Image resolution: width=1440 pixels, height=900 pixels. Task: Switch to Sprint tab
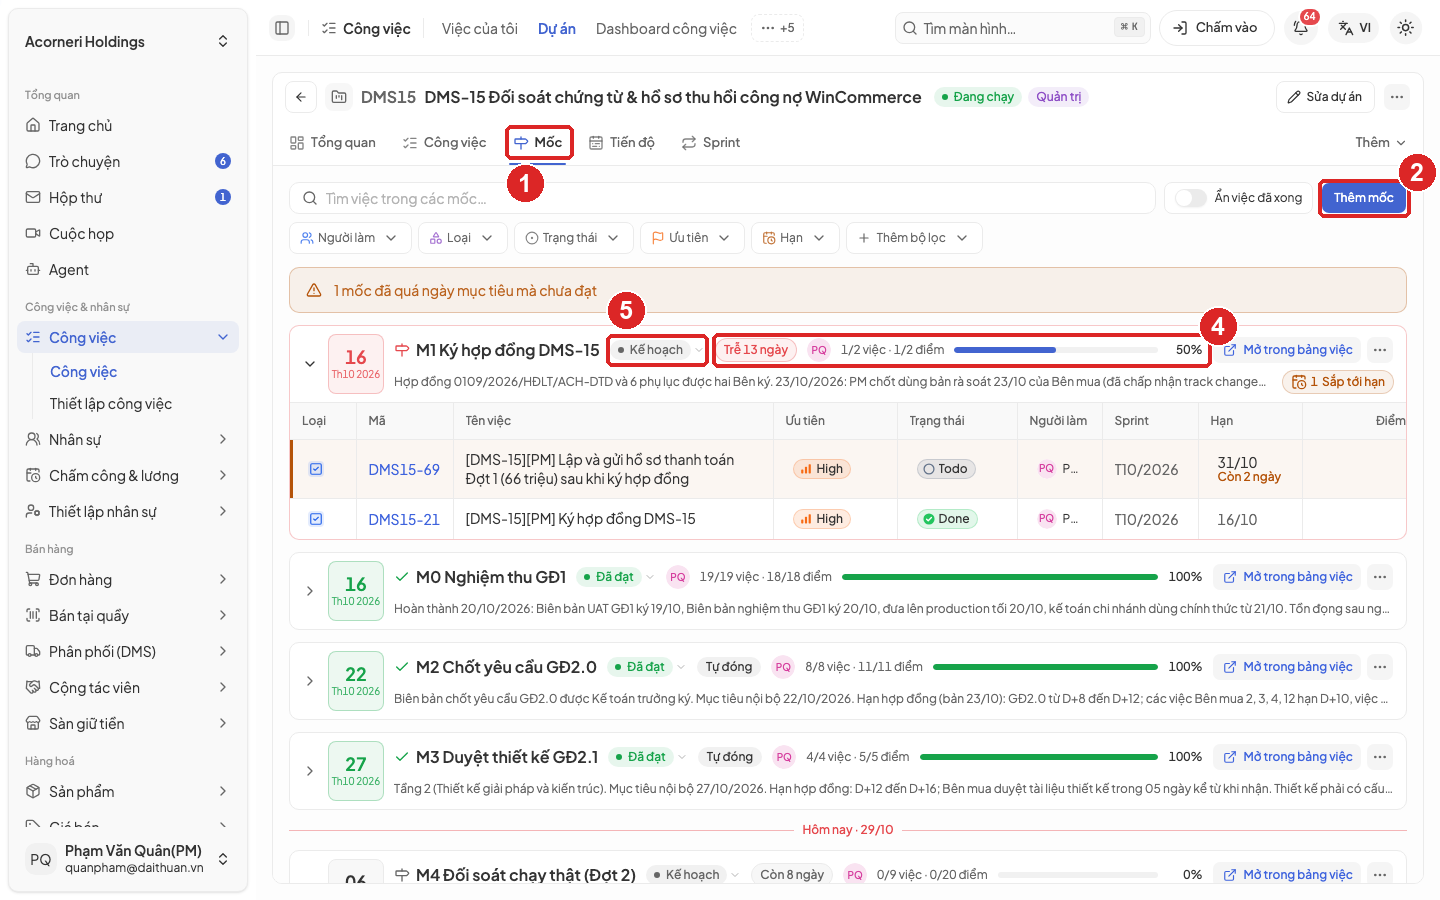point(711,143)
